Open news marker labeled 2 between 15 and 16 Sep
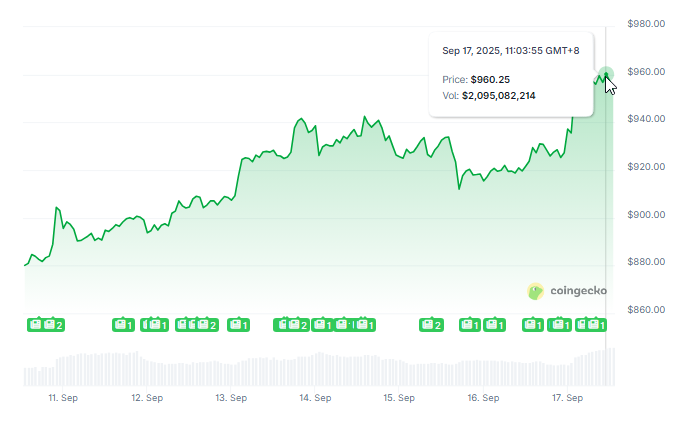This screenshot has height=421, width=688. tap(432, 325)
